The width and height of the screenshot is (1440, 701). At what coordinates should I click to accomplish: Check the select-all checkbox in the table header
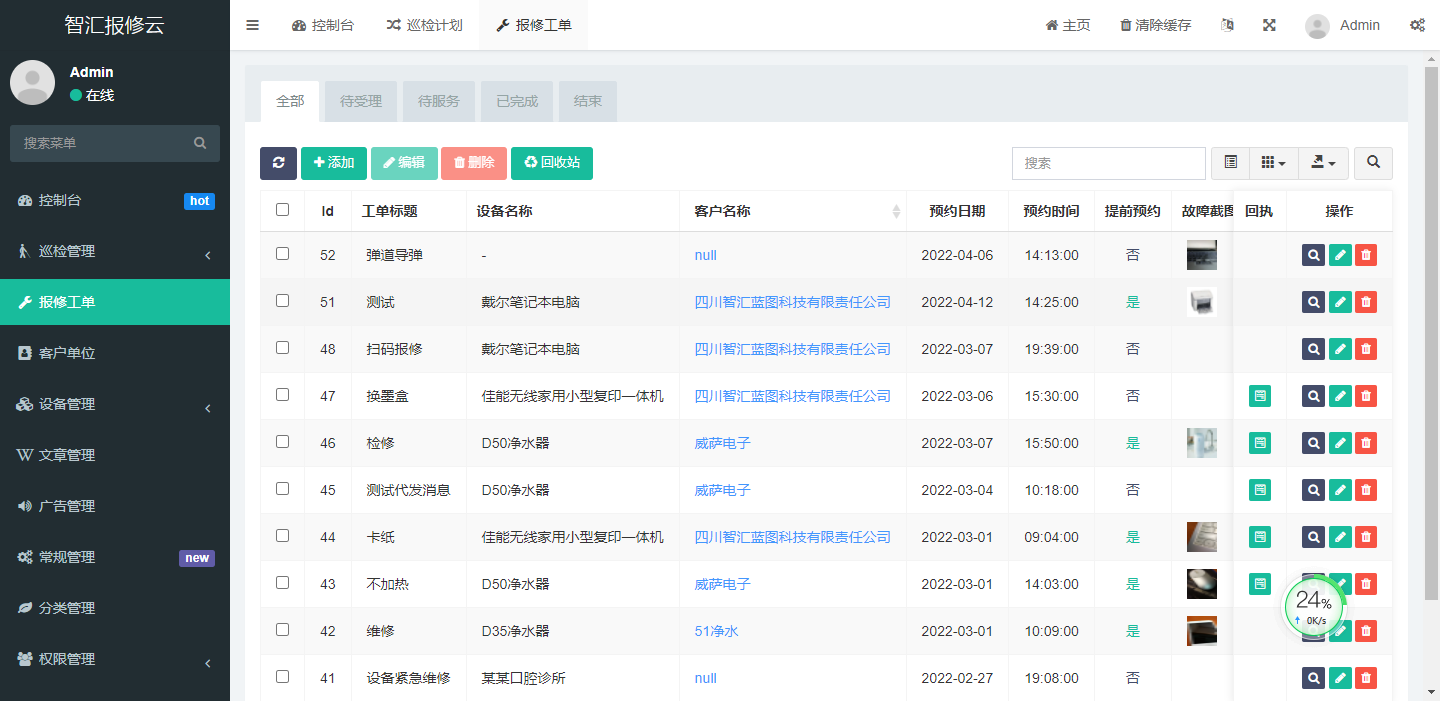pos(283,208)
